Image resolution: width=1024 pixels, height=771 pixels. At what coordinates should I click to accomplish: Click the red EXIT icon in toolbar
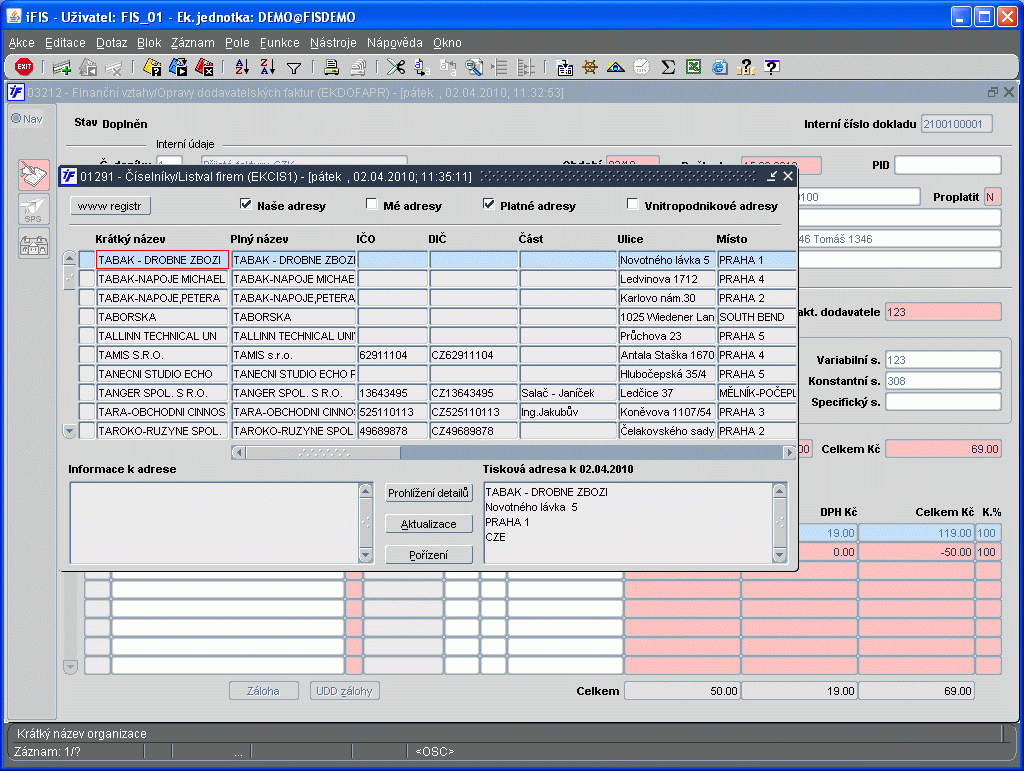pyautogui.click(x=24, y=67)
